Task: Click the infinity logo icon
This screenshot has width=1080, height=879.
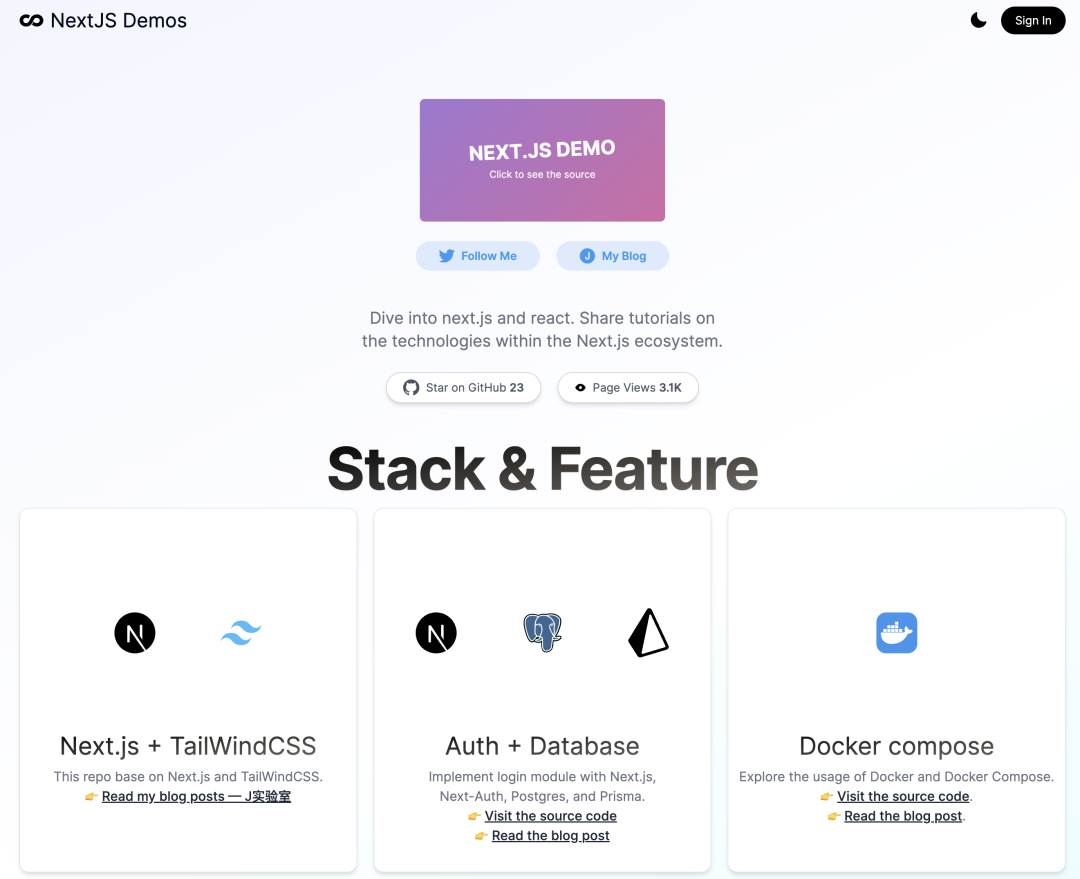Action: click(31, 21)
